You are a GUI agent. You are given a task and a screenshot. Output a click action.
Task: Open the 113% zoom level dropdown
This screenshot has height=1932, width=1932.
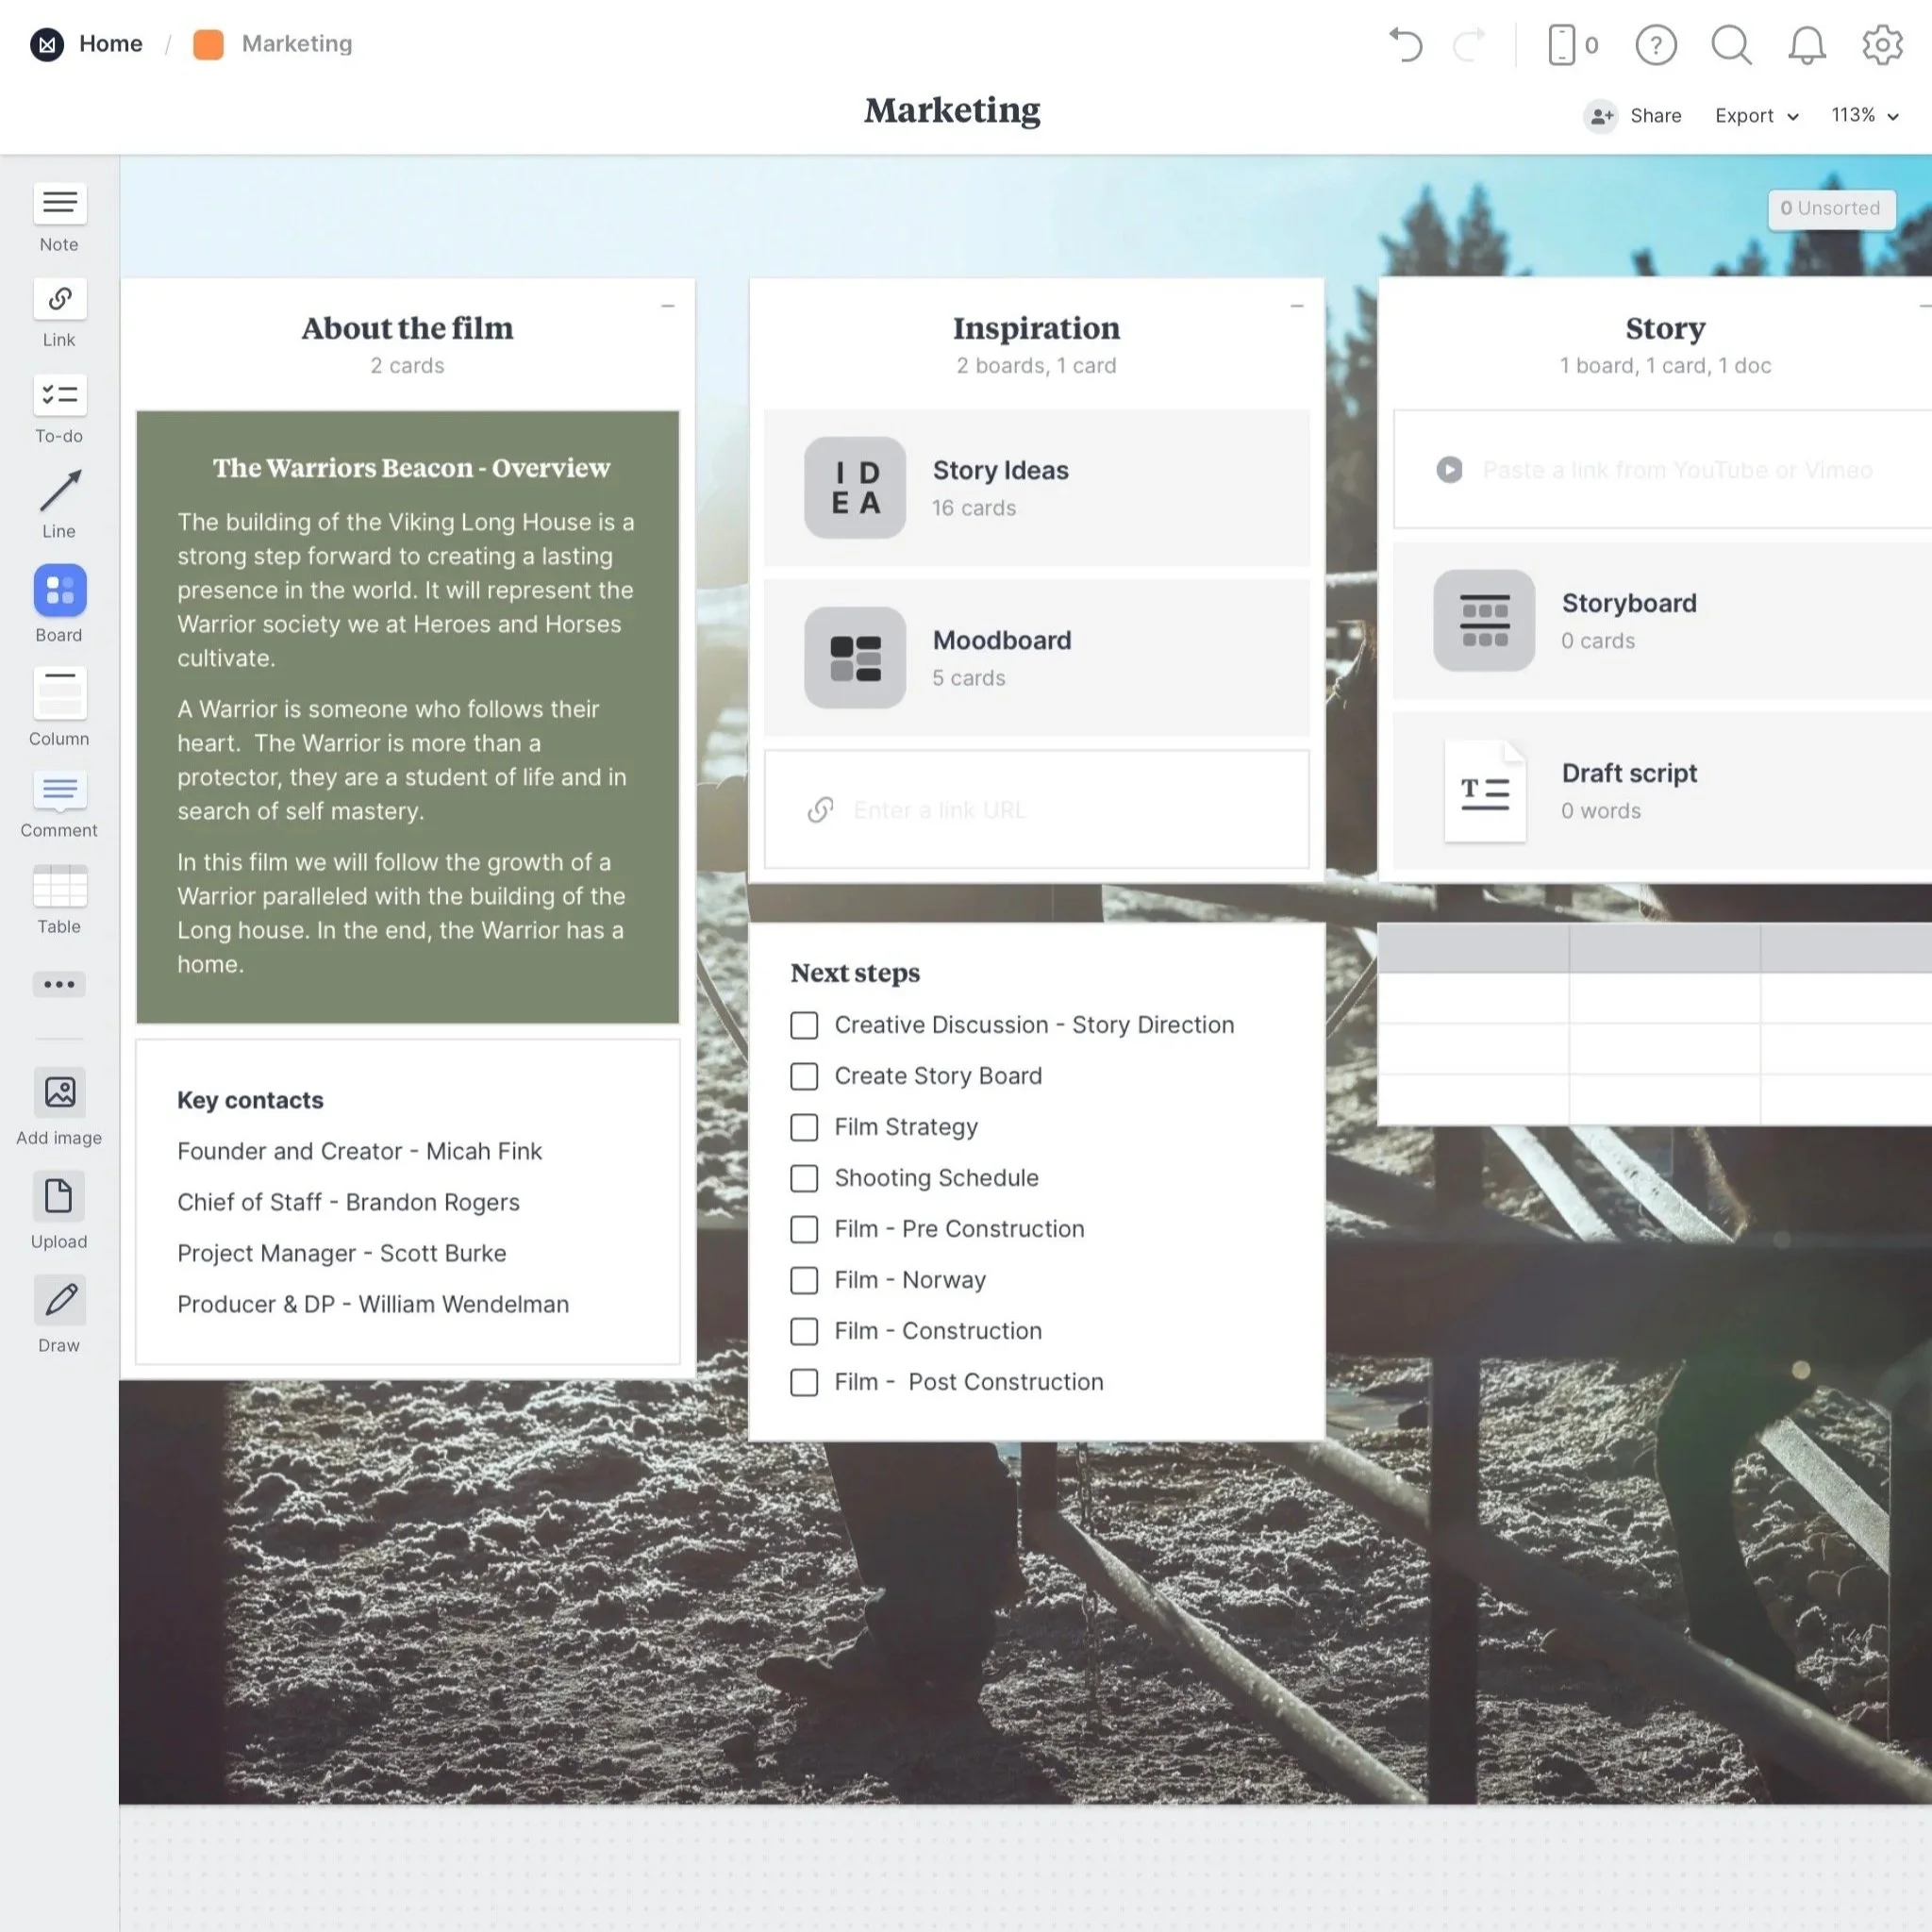1864,116
